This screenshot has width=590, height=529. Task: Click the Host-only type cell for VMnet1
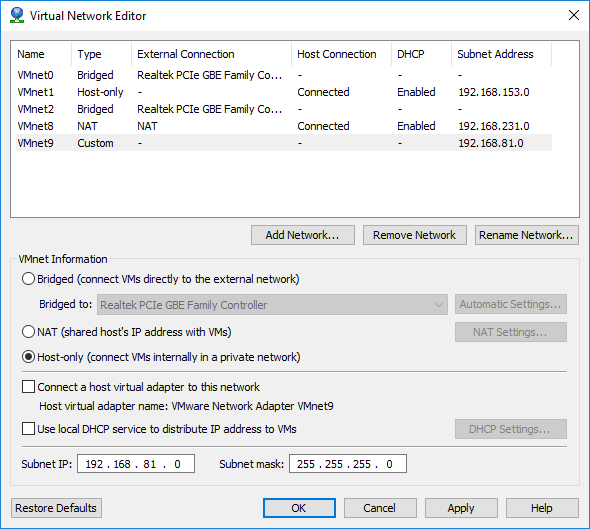(x=100, y=92)
